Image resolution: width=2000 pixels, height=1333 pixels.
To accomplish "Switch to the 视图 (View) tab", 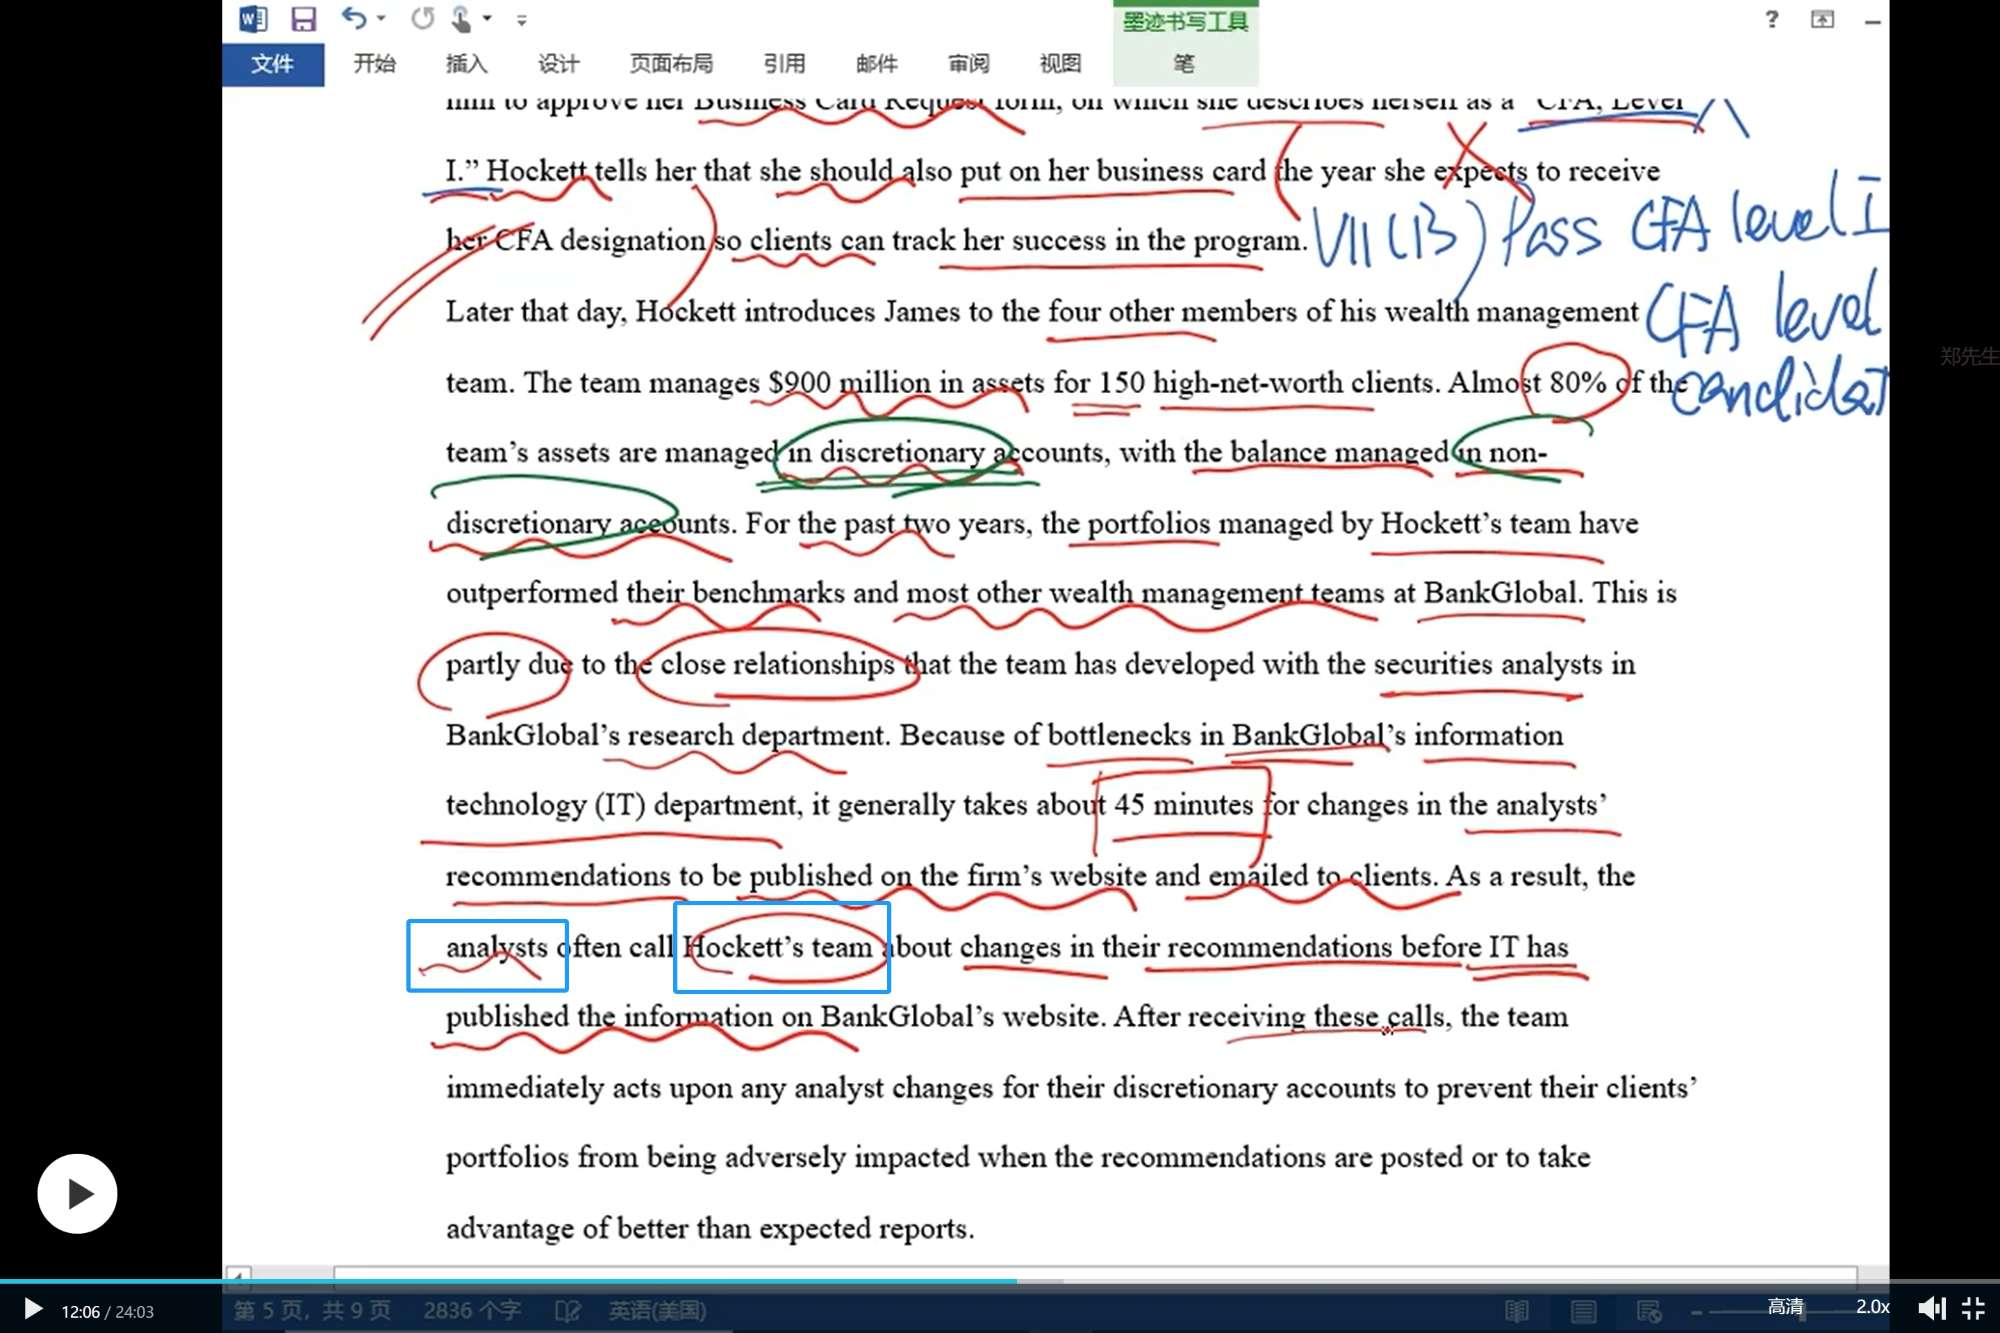I will click(x=1060, y=64).
